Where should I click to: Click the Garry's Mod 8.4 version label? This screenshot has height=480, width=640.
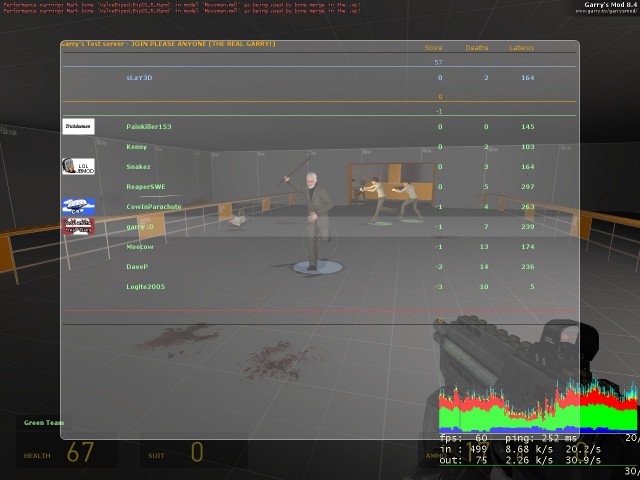610,5
